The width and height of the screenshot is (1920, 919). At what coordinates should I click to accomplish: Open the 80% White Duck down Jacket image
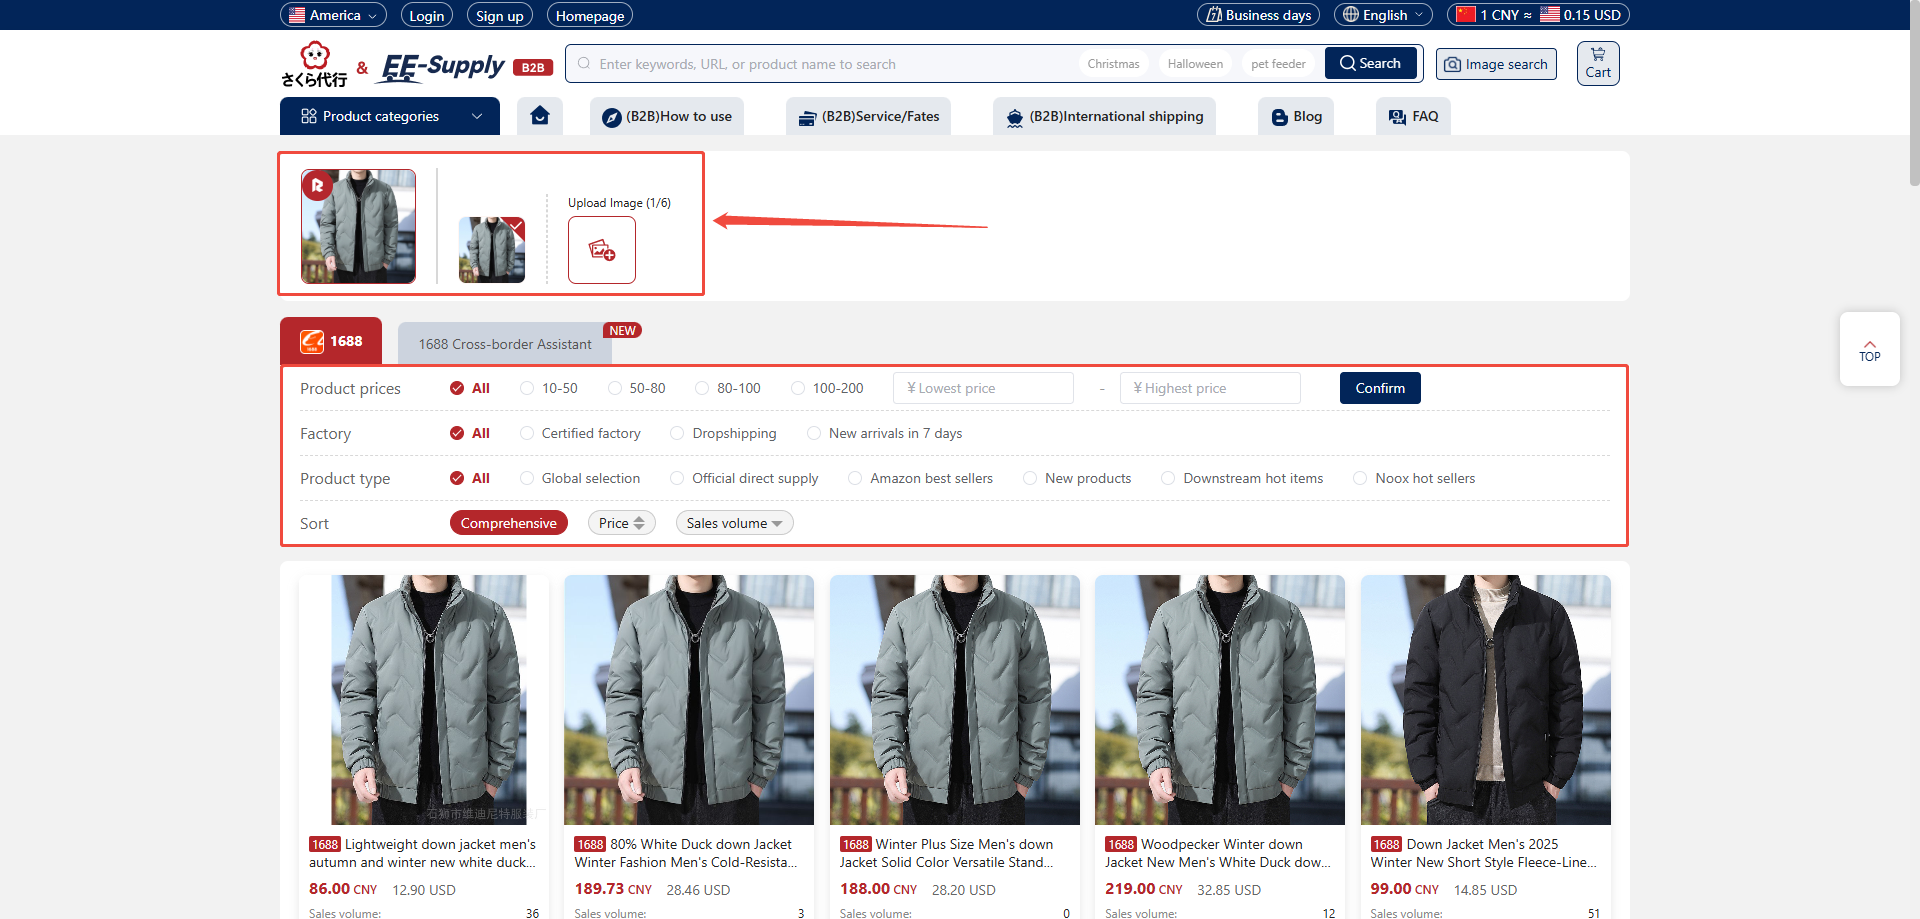[689, 700]
